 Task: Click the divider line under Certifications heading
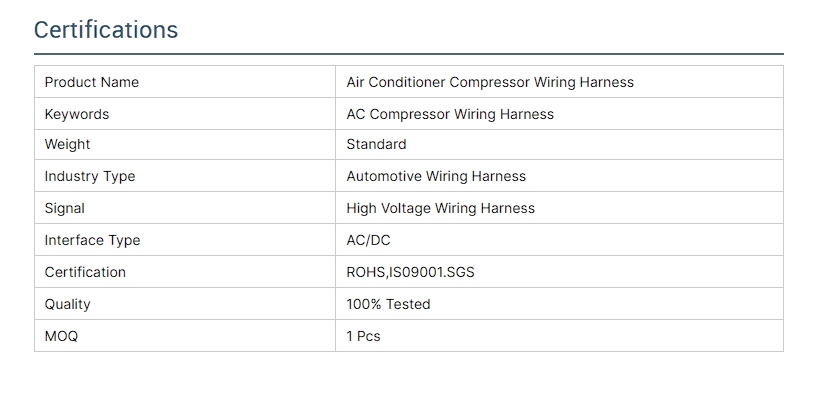(x=409, y=54)
